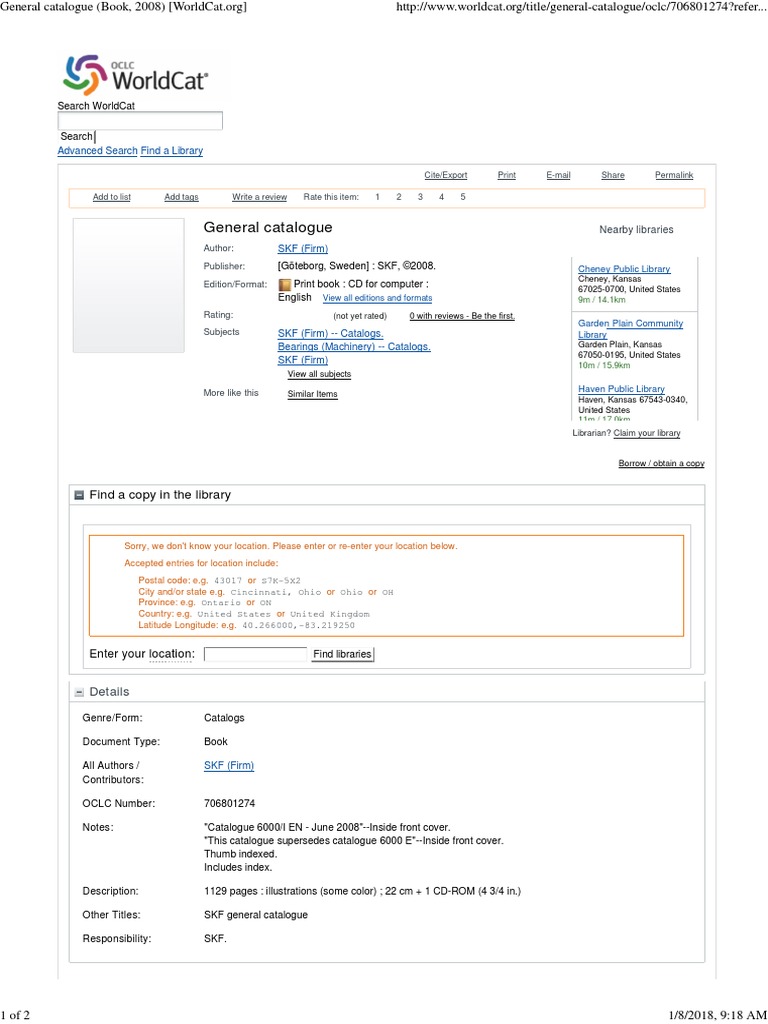This screenshot has width=768, height=1024.
Task: Open the SKF (Firm) subject link
Action: 303,360
